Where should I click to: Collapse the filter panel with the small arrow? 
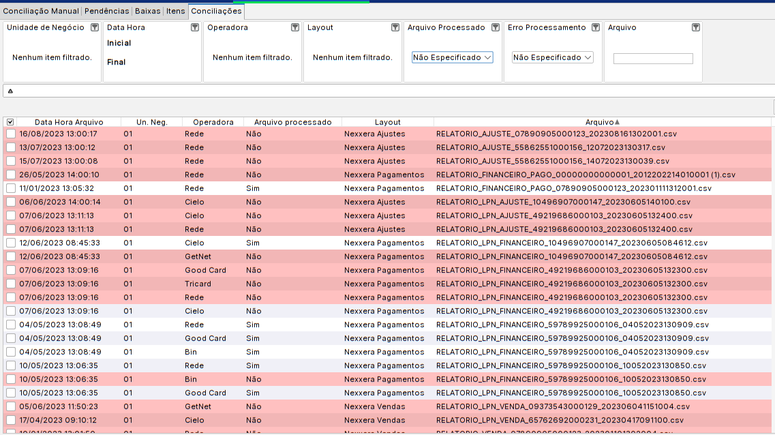pyautogui.click(x=10, y=91)
